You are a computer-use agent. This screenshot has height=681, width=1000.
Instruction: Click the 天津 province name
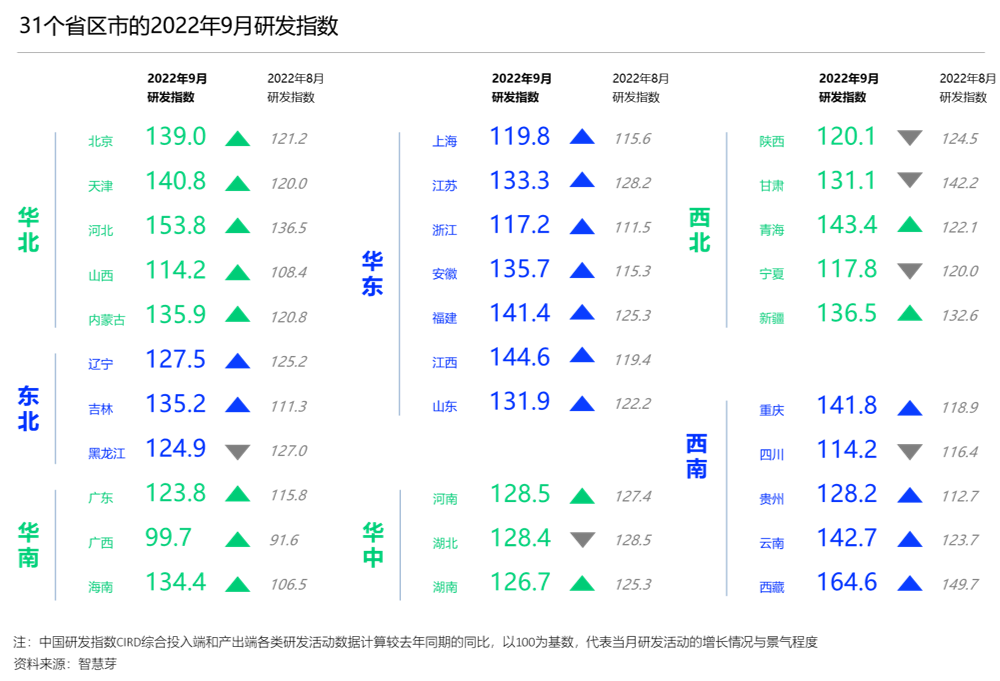100,186
